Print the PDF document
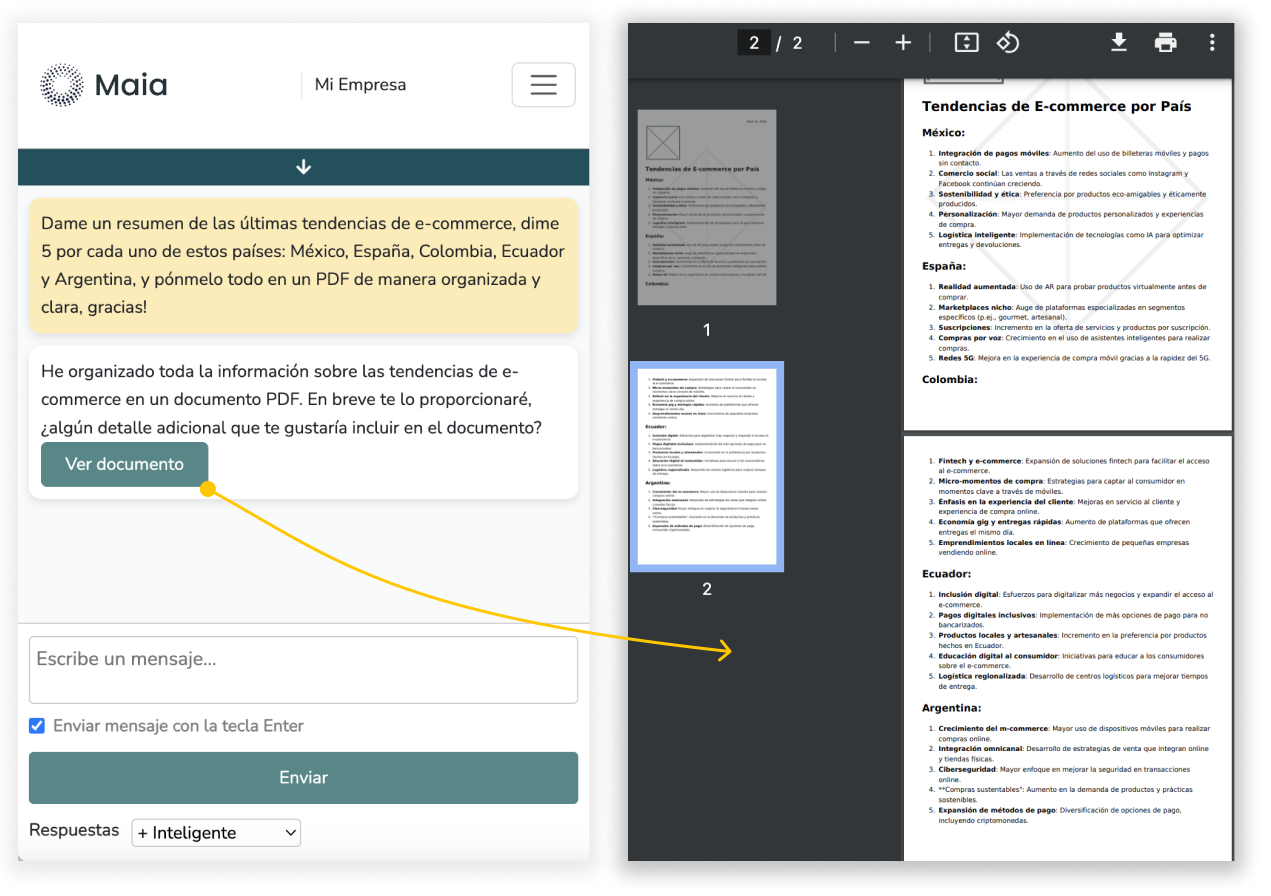The height and width of the screenshot is (896, 1271). (1165, 43)
